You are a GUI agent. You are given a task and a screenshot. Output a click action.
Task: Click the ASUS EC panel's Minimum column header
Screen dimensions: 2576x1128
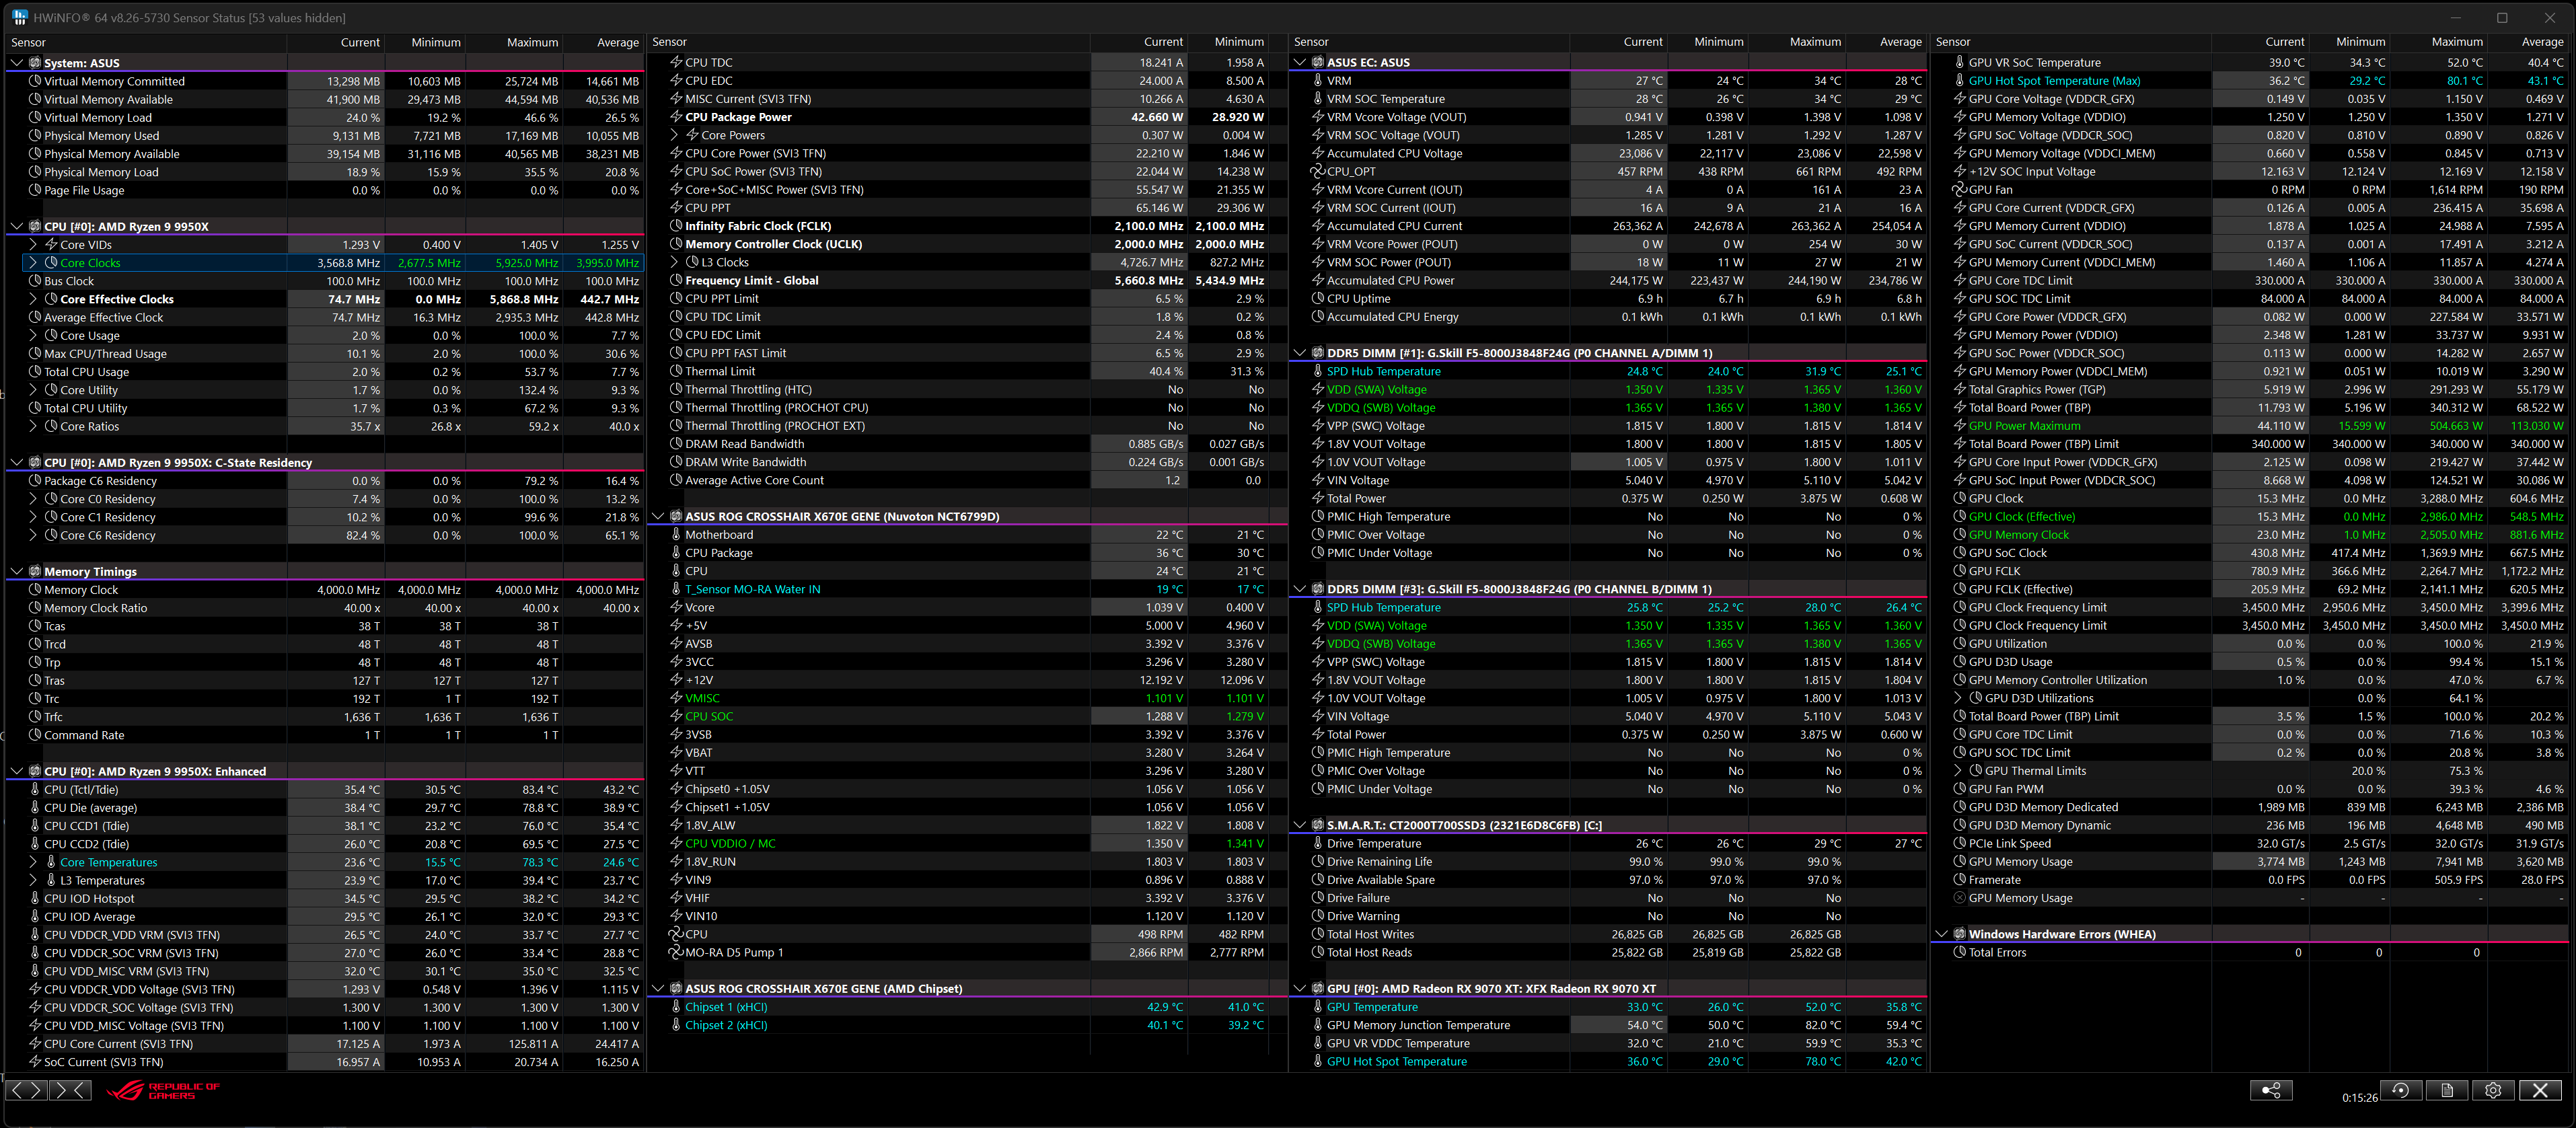coord(1709,42)
